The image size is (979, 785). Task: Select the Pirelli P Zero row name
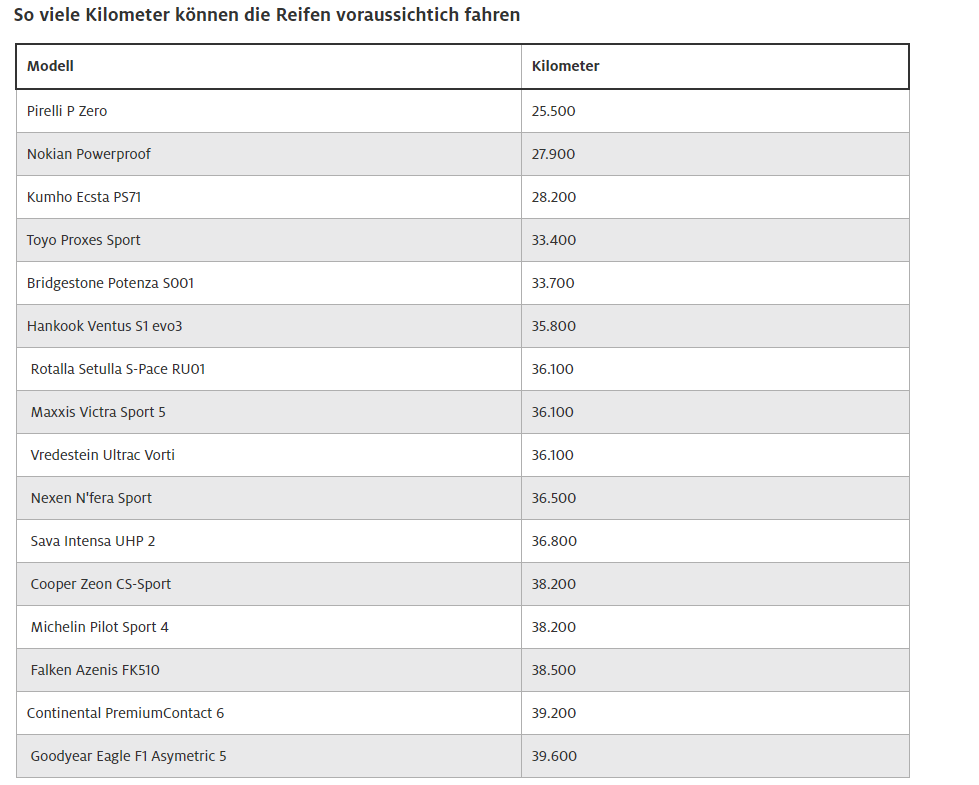67,111
